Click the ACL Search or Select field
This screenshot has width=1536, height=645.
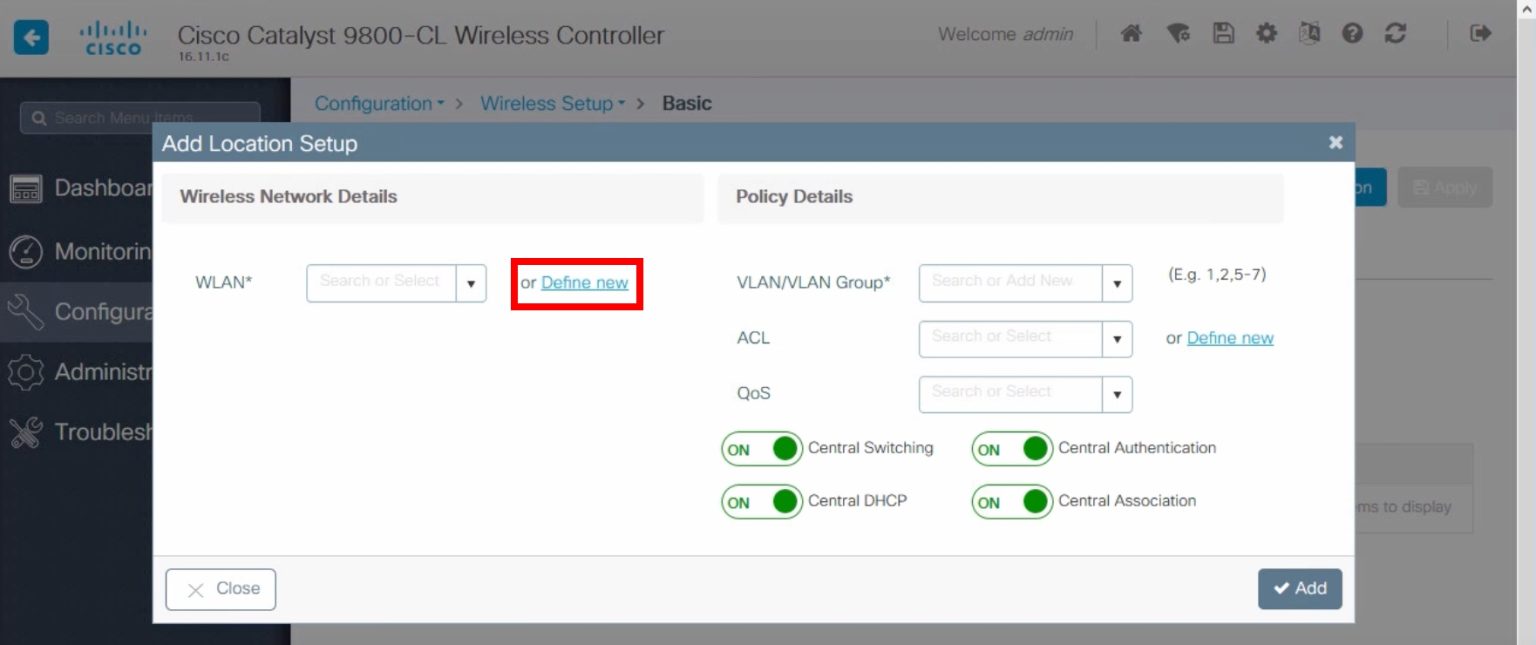point(1010,339)
